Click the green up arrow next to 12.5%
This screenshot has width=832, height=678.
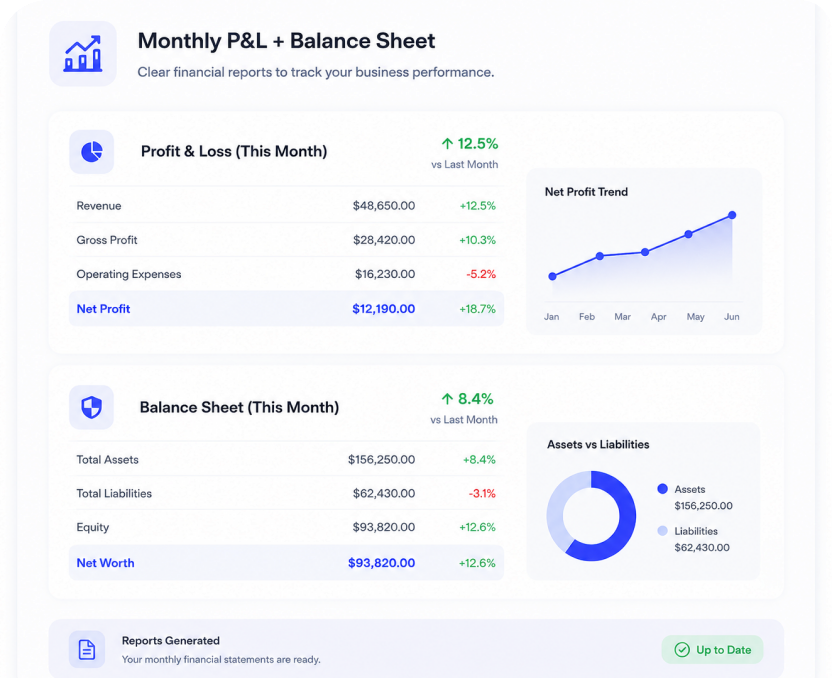tap(447, 144)
